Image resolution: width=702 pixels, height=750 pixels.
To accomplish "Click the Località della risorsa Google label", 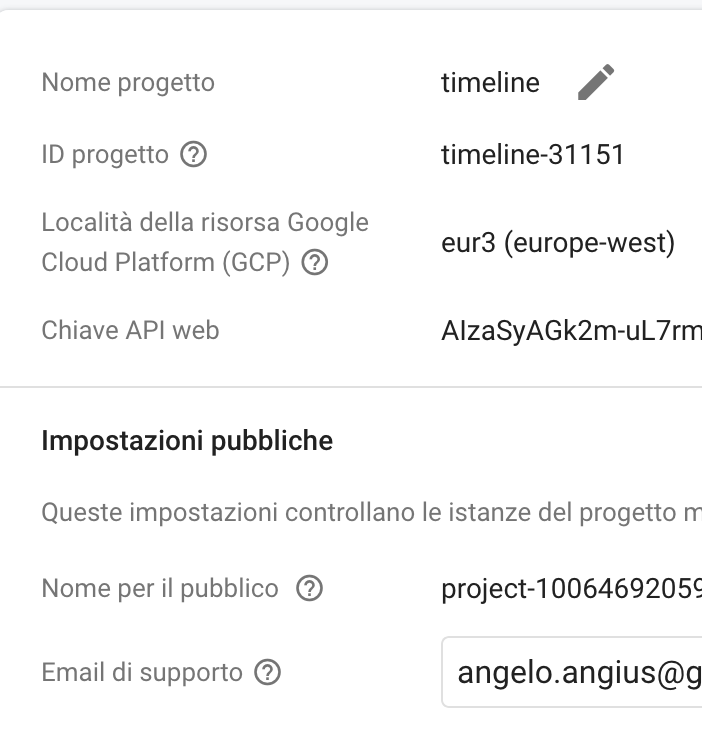I will [x=205, y=222].
